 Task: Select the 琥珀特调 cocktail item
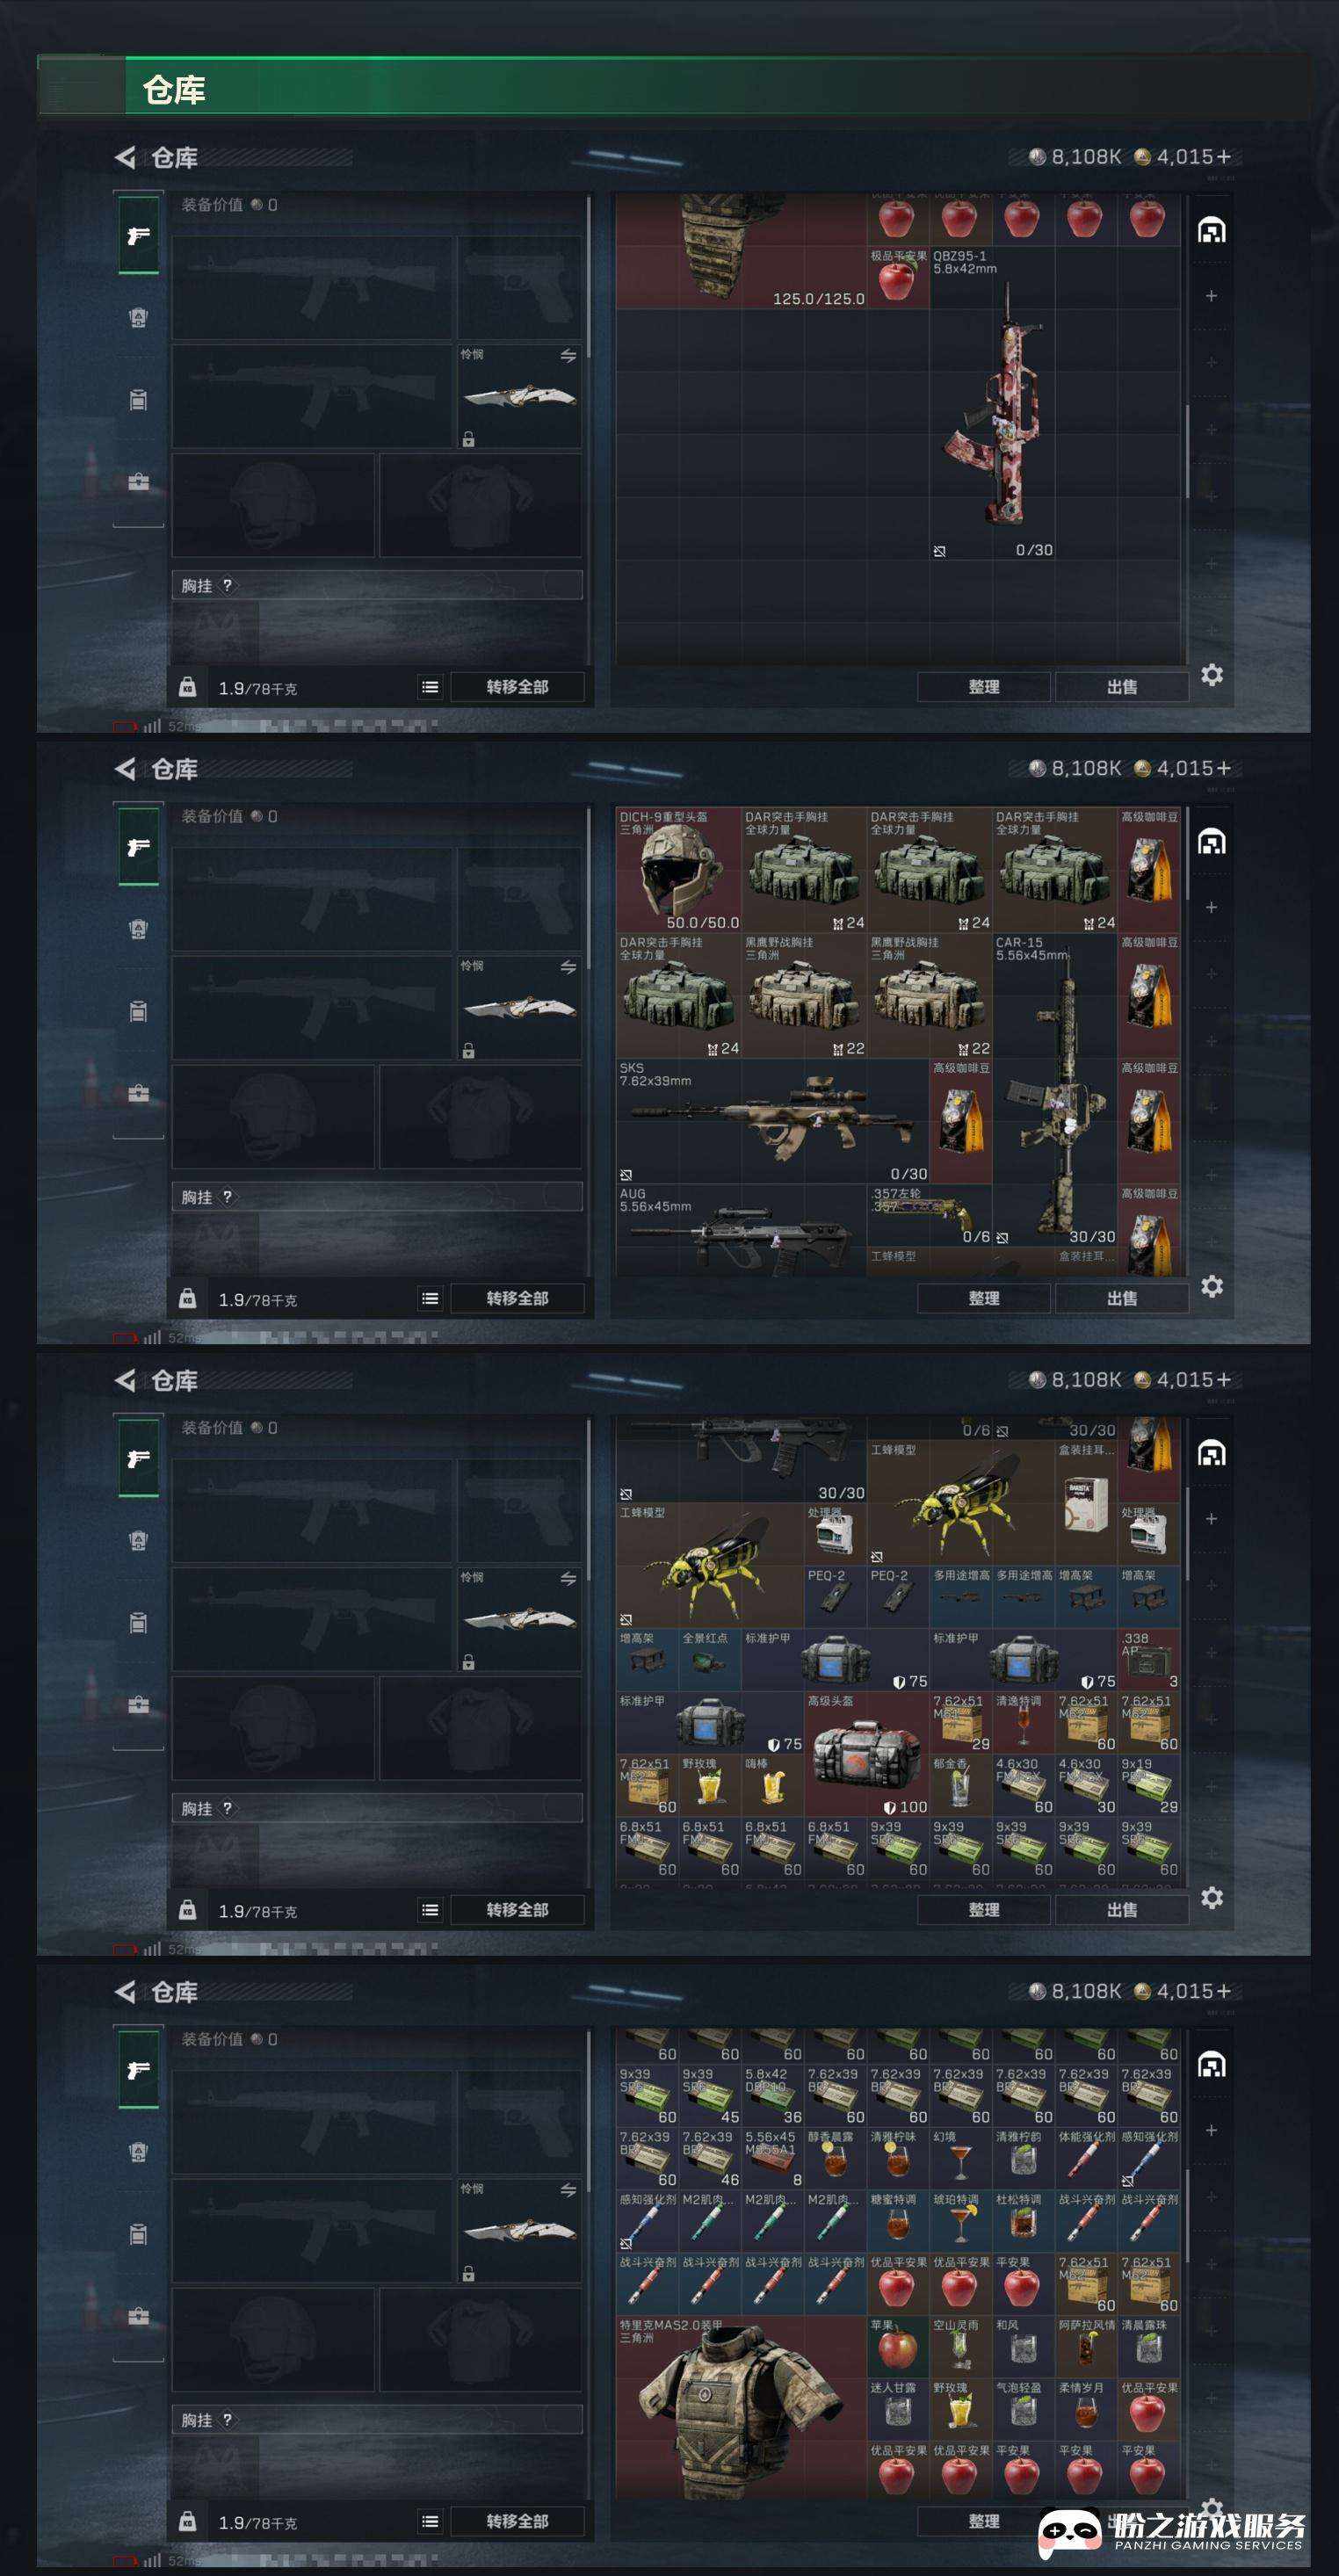click(960, 2221)
